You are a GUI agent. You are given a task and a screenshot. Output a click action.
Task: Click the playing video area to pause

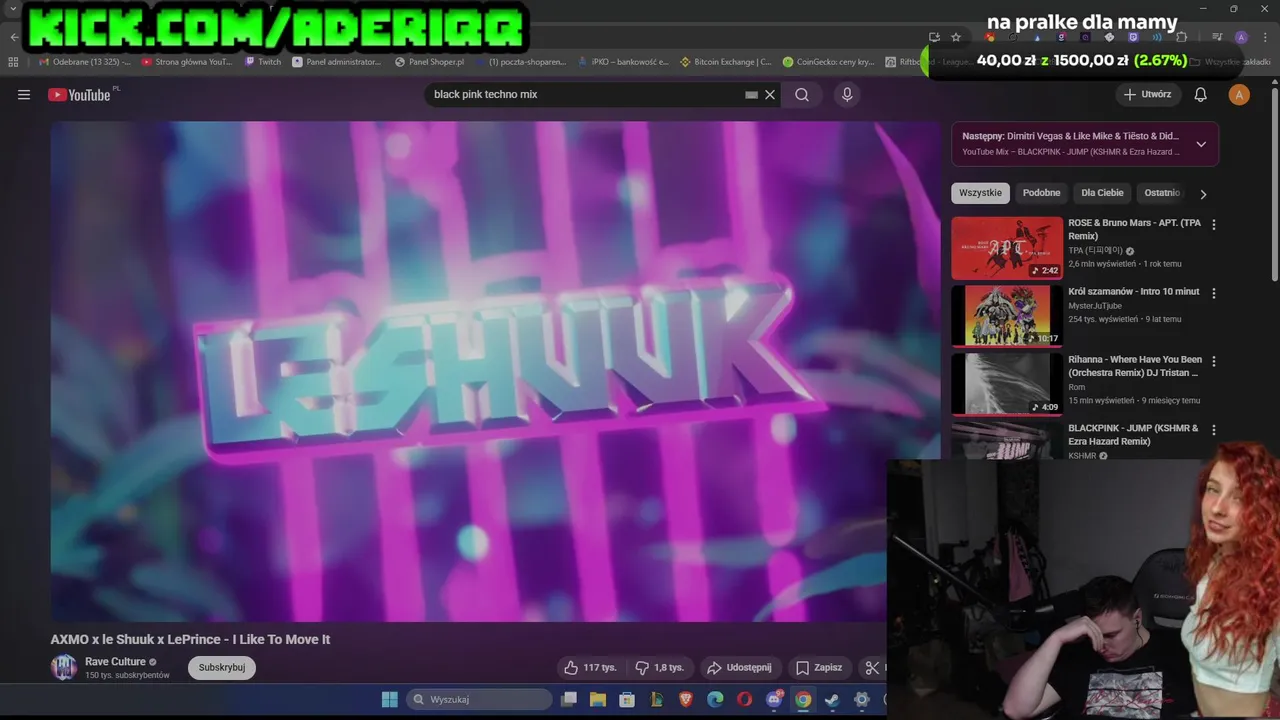(495, 371)
